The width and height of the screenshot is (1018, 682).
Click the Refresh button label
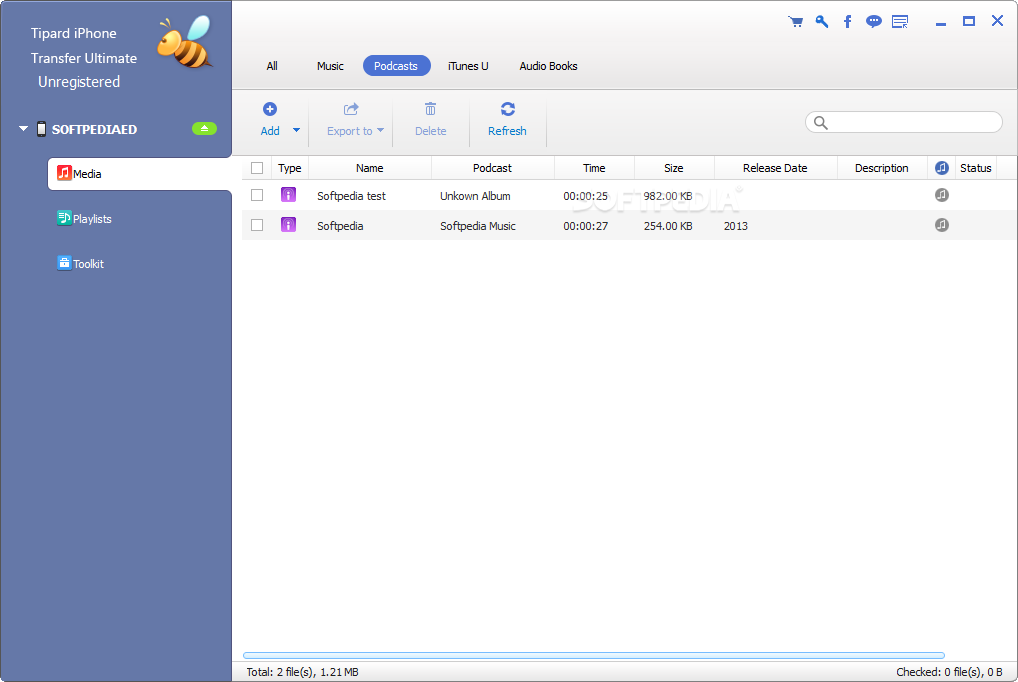[x=507, y=131]
